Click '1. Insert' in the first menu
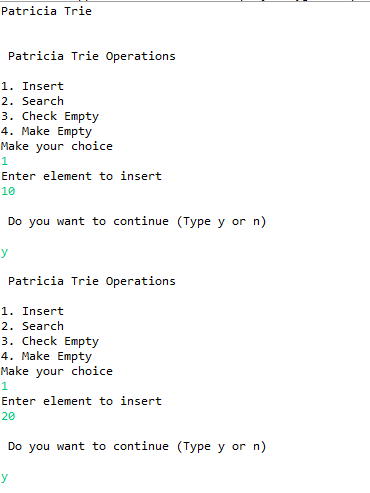The height and width of the screenshot is (493, 370). 32,86
